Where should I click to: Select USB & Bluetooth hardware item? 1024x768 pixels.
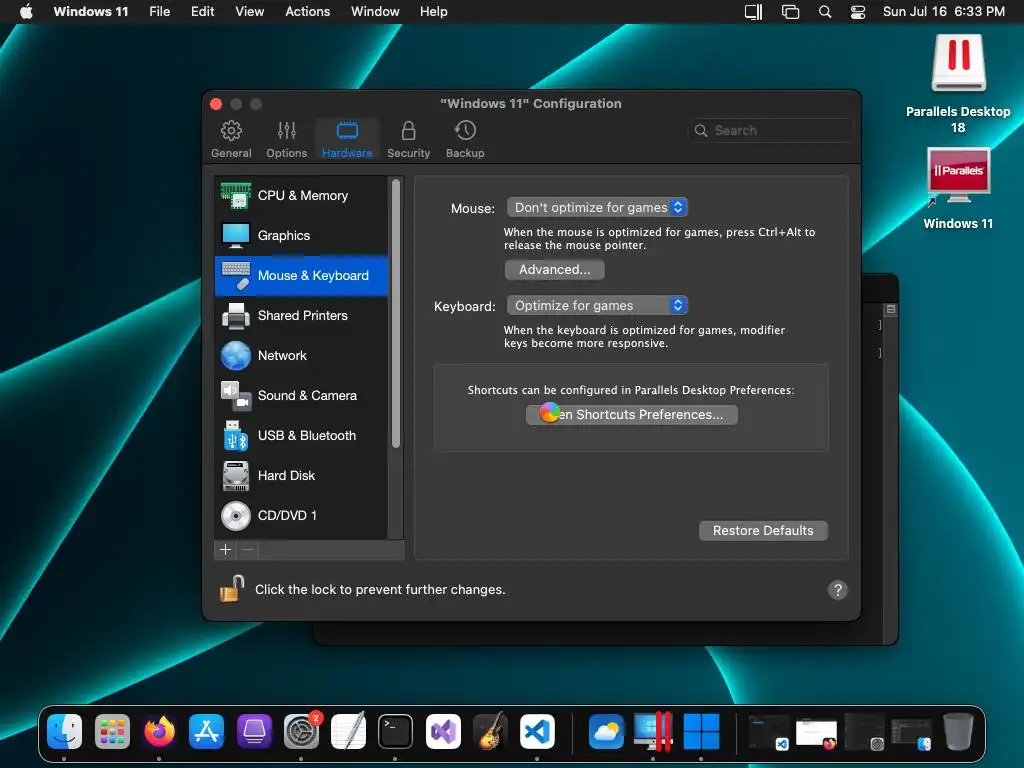[x=302, y=436]
